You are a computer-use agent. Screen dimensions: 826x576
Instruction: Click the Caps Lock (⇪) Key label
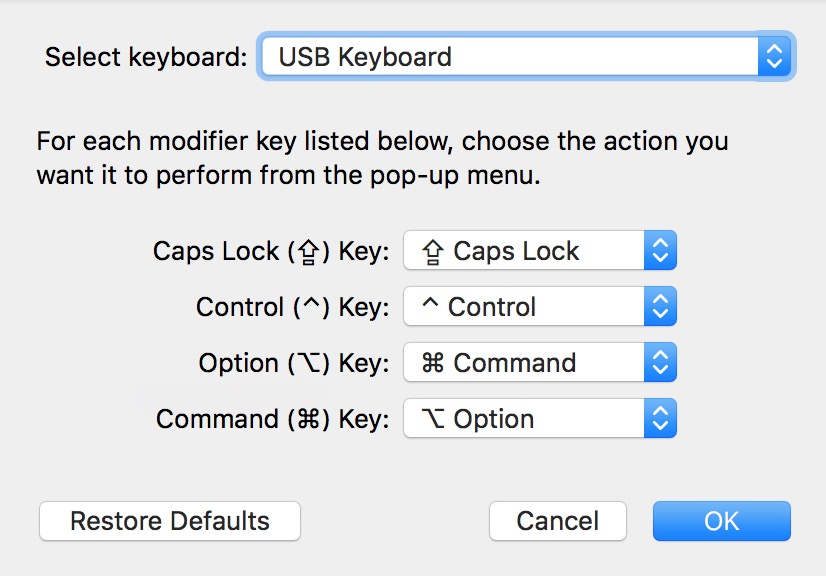click(x=270, y=251)
